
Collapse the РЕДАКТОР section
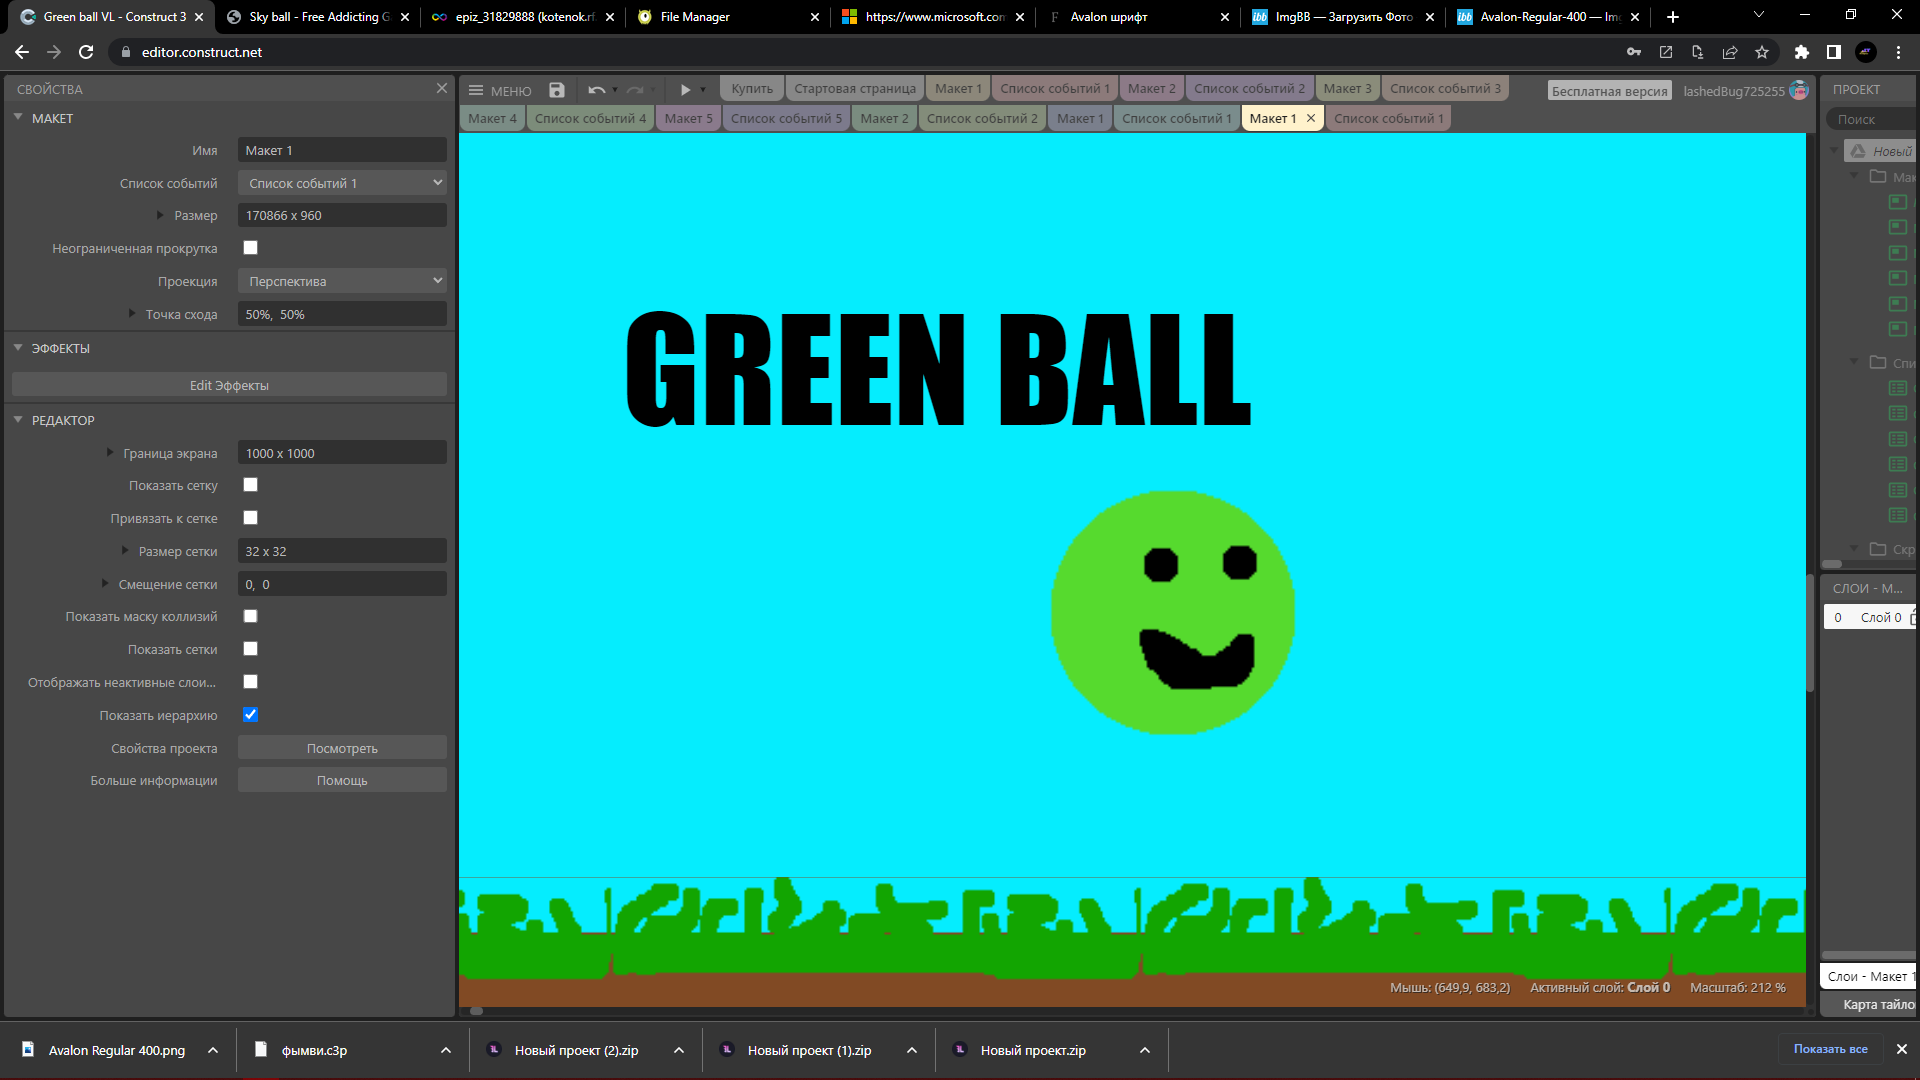tap(18, 420)
